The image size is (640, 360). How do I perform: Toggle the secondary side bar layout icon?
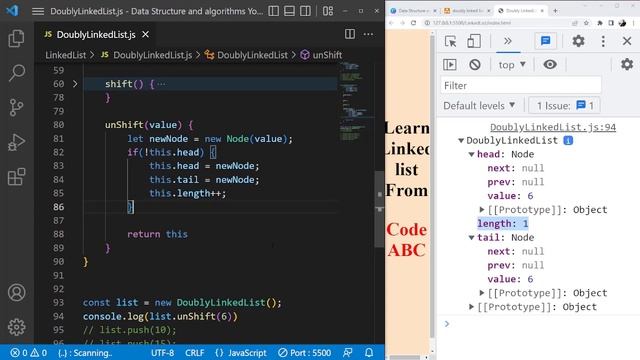(x=305, y=11)
